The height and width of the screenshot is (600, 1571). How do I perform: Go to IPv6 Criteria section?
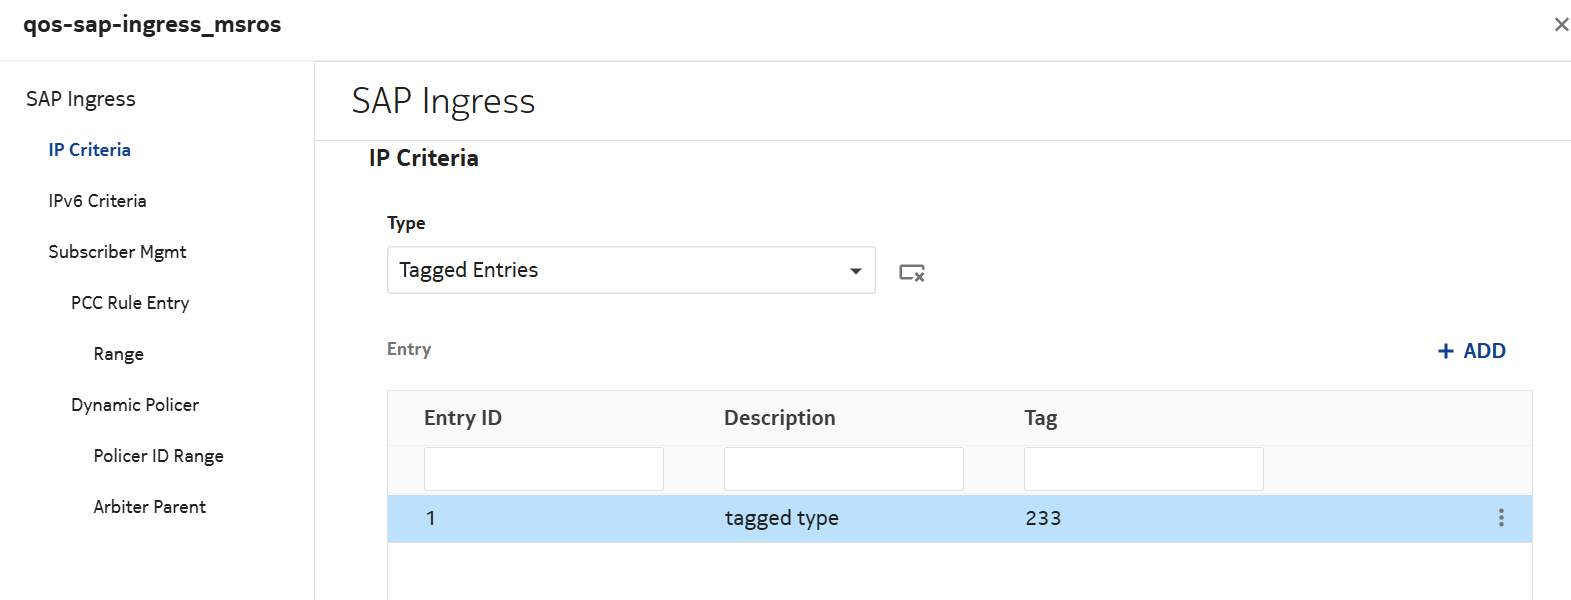[x=97, y=201]
